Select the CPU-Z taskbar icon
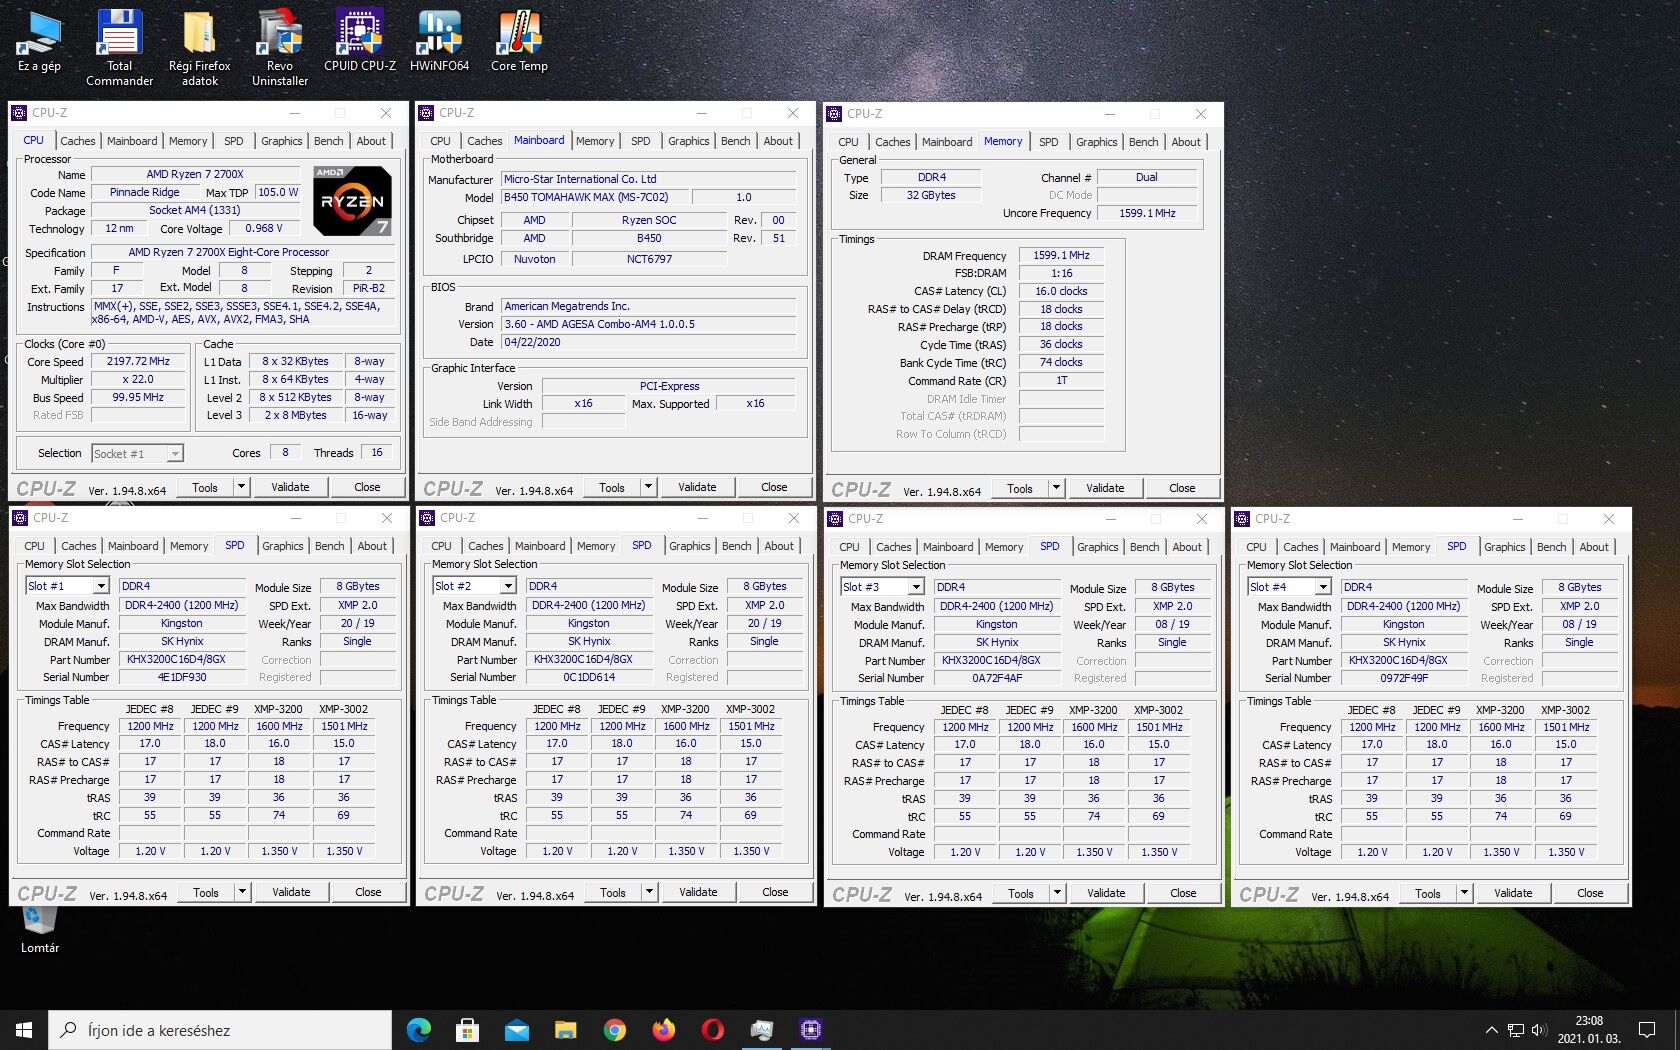The image size is (1680, 1050). pyautogui.click(x=810, y=1030)
